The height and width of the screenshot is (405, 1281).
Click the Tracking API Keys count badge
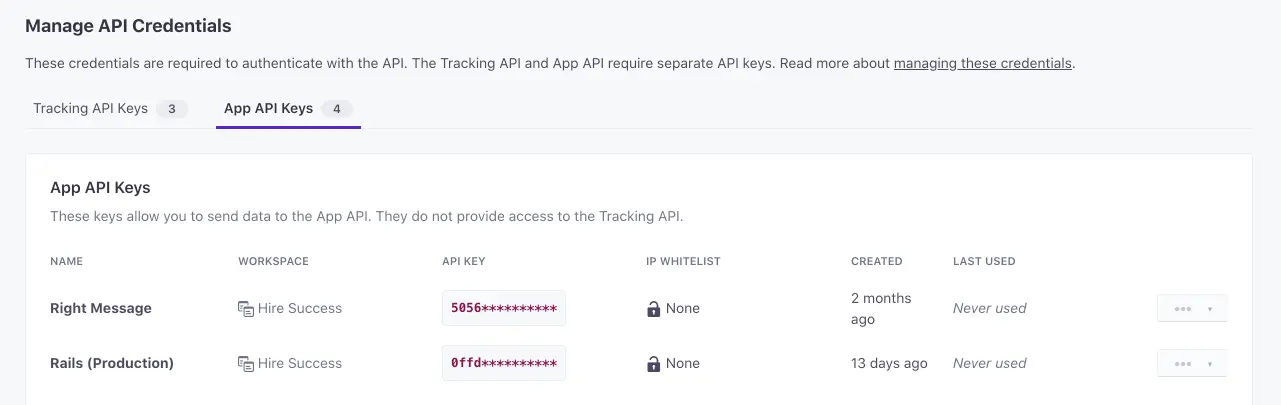point(172,109)
